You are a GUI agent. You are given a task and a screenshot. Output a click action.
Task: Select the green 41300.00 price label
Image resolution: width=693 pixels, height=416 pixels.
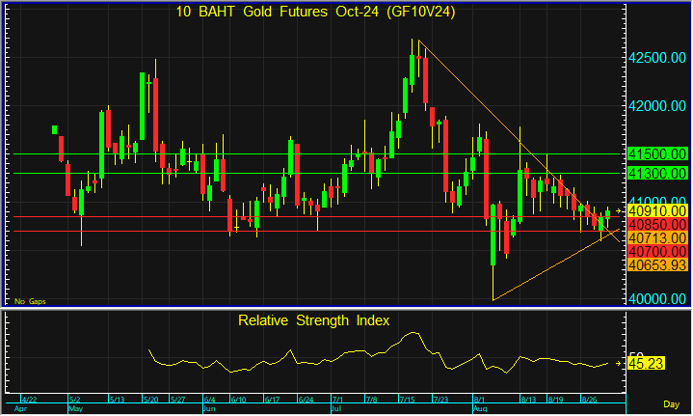[657, 173]
